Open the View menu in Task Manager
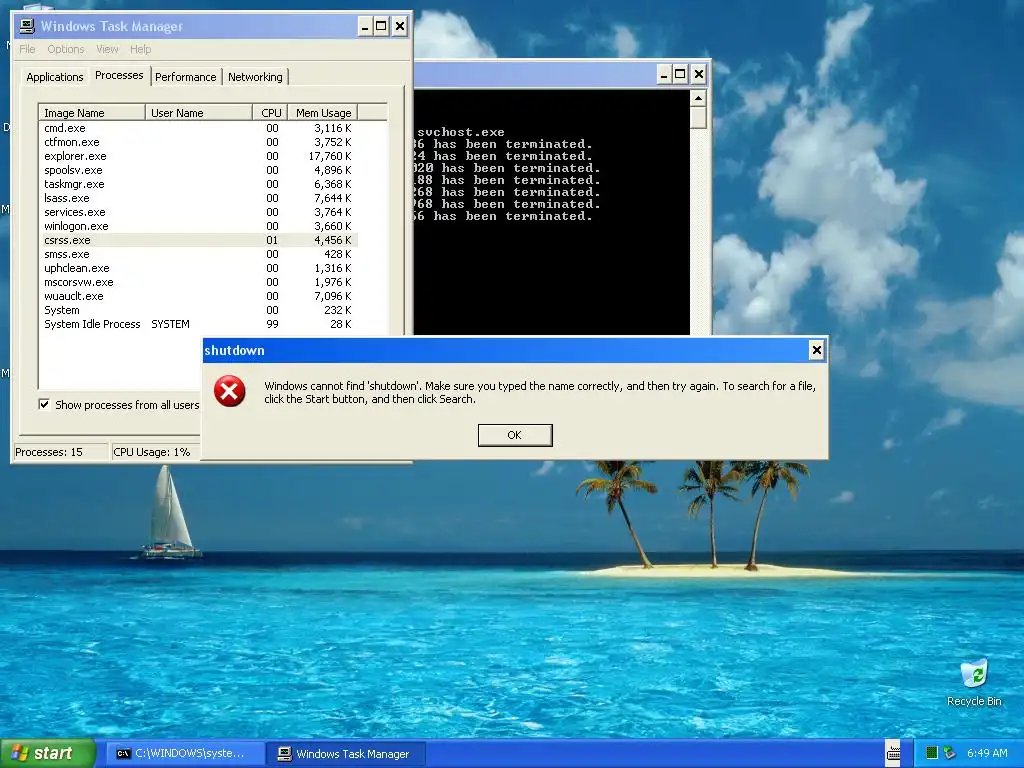This screenshot has width=1024, height=768. (107, 49)
